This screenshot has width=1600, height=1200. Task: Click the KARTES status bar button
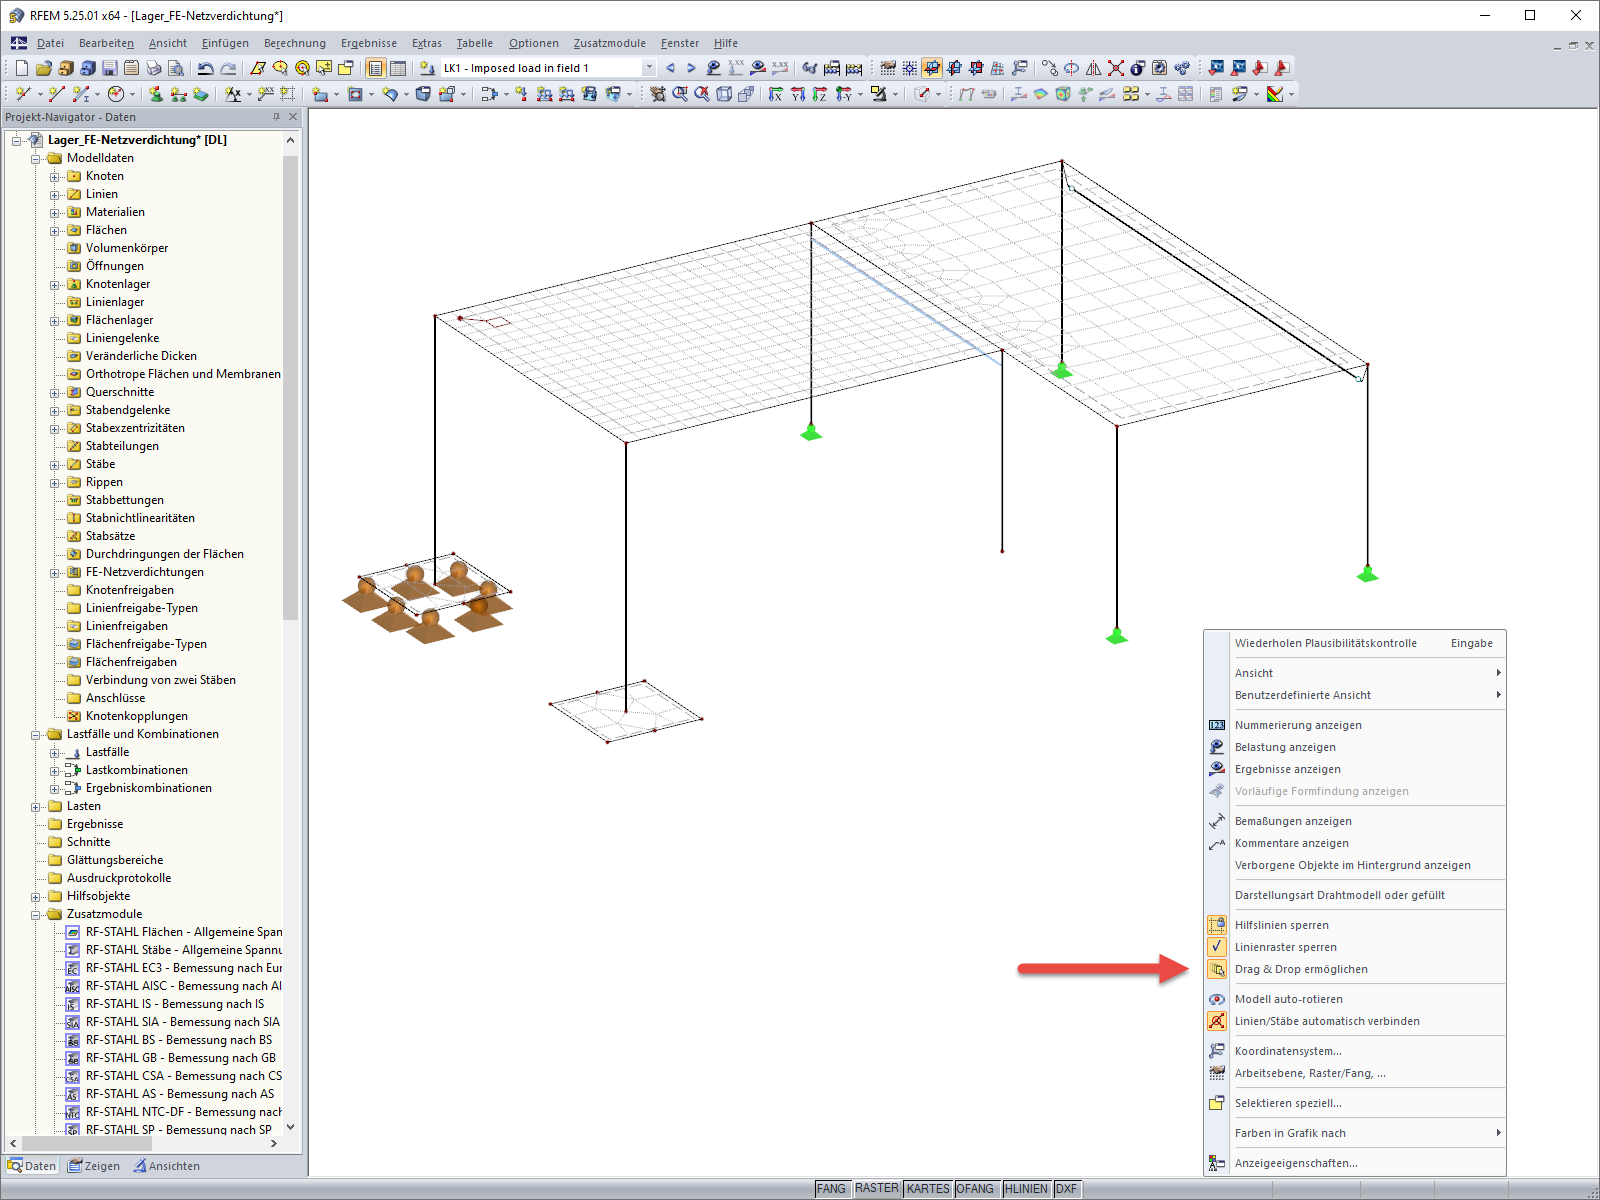tap(928, 1189)
